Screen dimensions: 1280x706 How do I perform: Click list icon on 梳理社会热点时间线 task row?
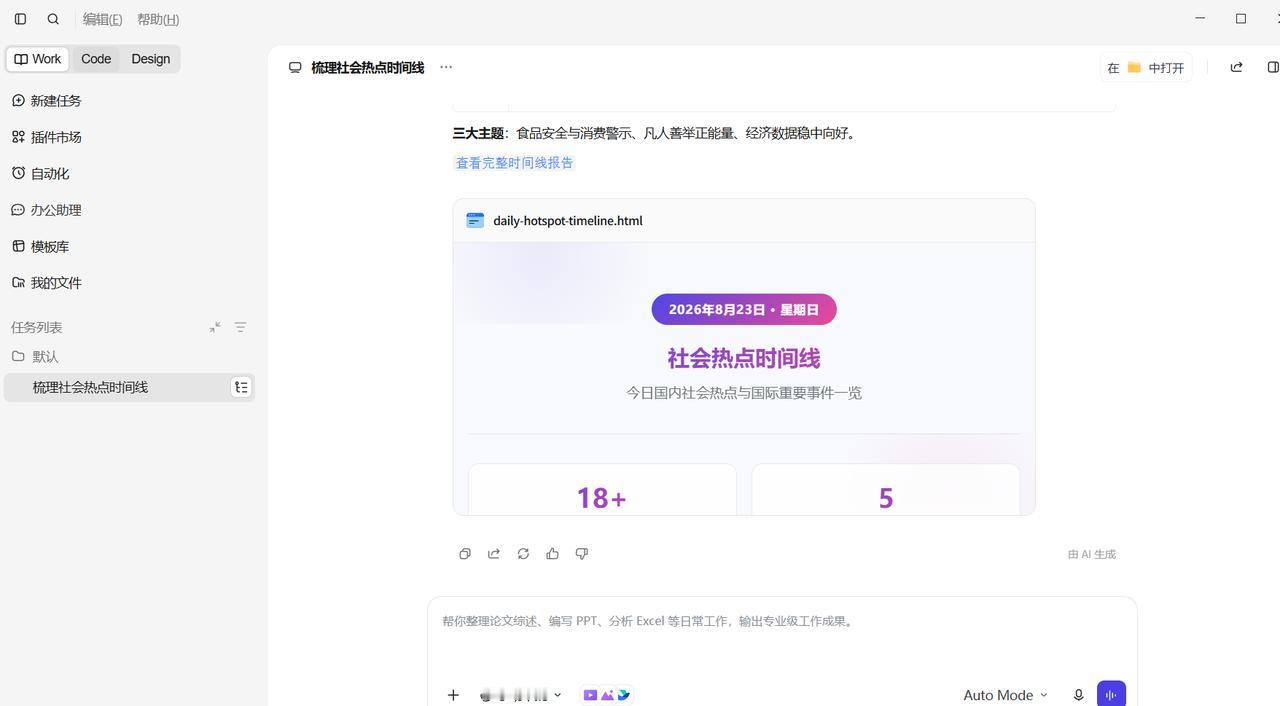click(x=241, y=387)
